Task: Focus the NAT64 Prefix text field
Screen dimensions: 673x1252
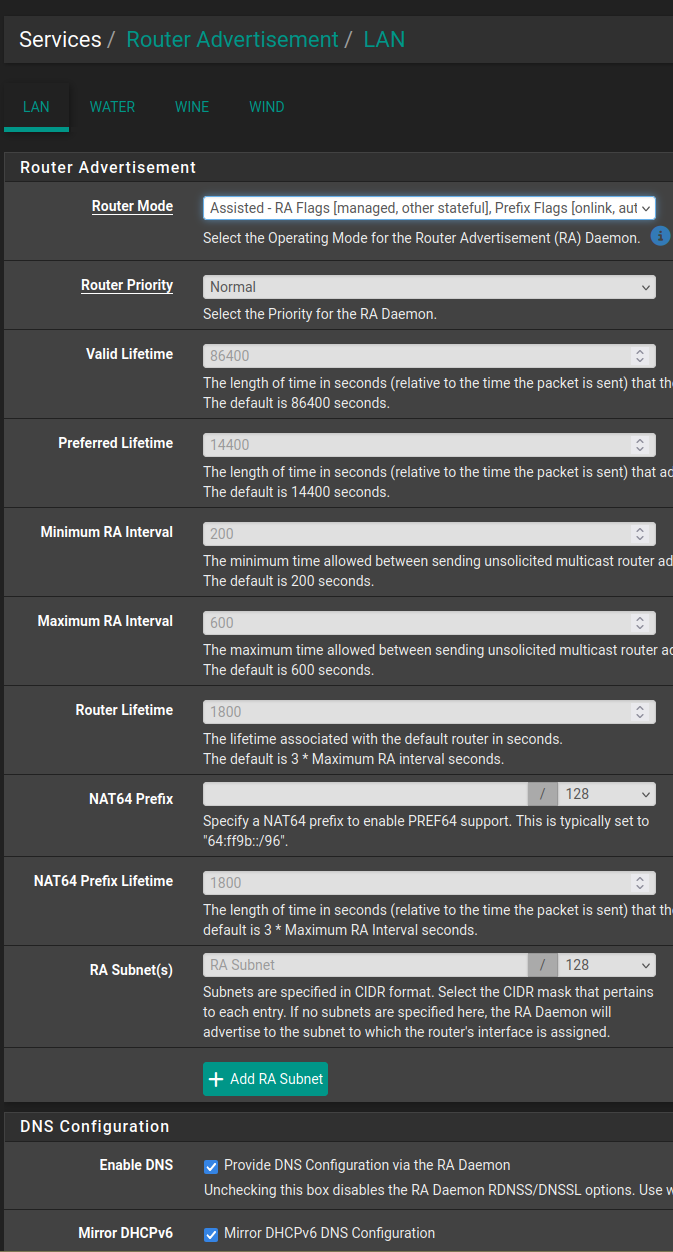Action: click(365, 794)
